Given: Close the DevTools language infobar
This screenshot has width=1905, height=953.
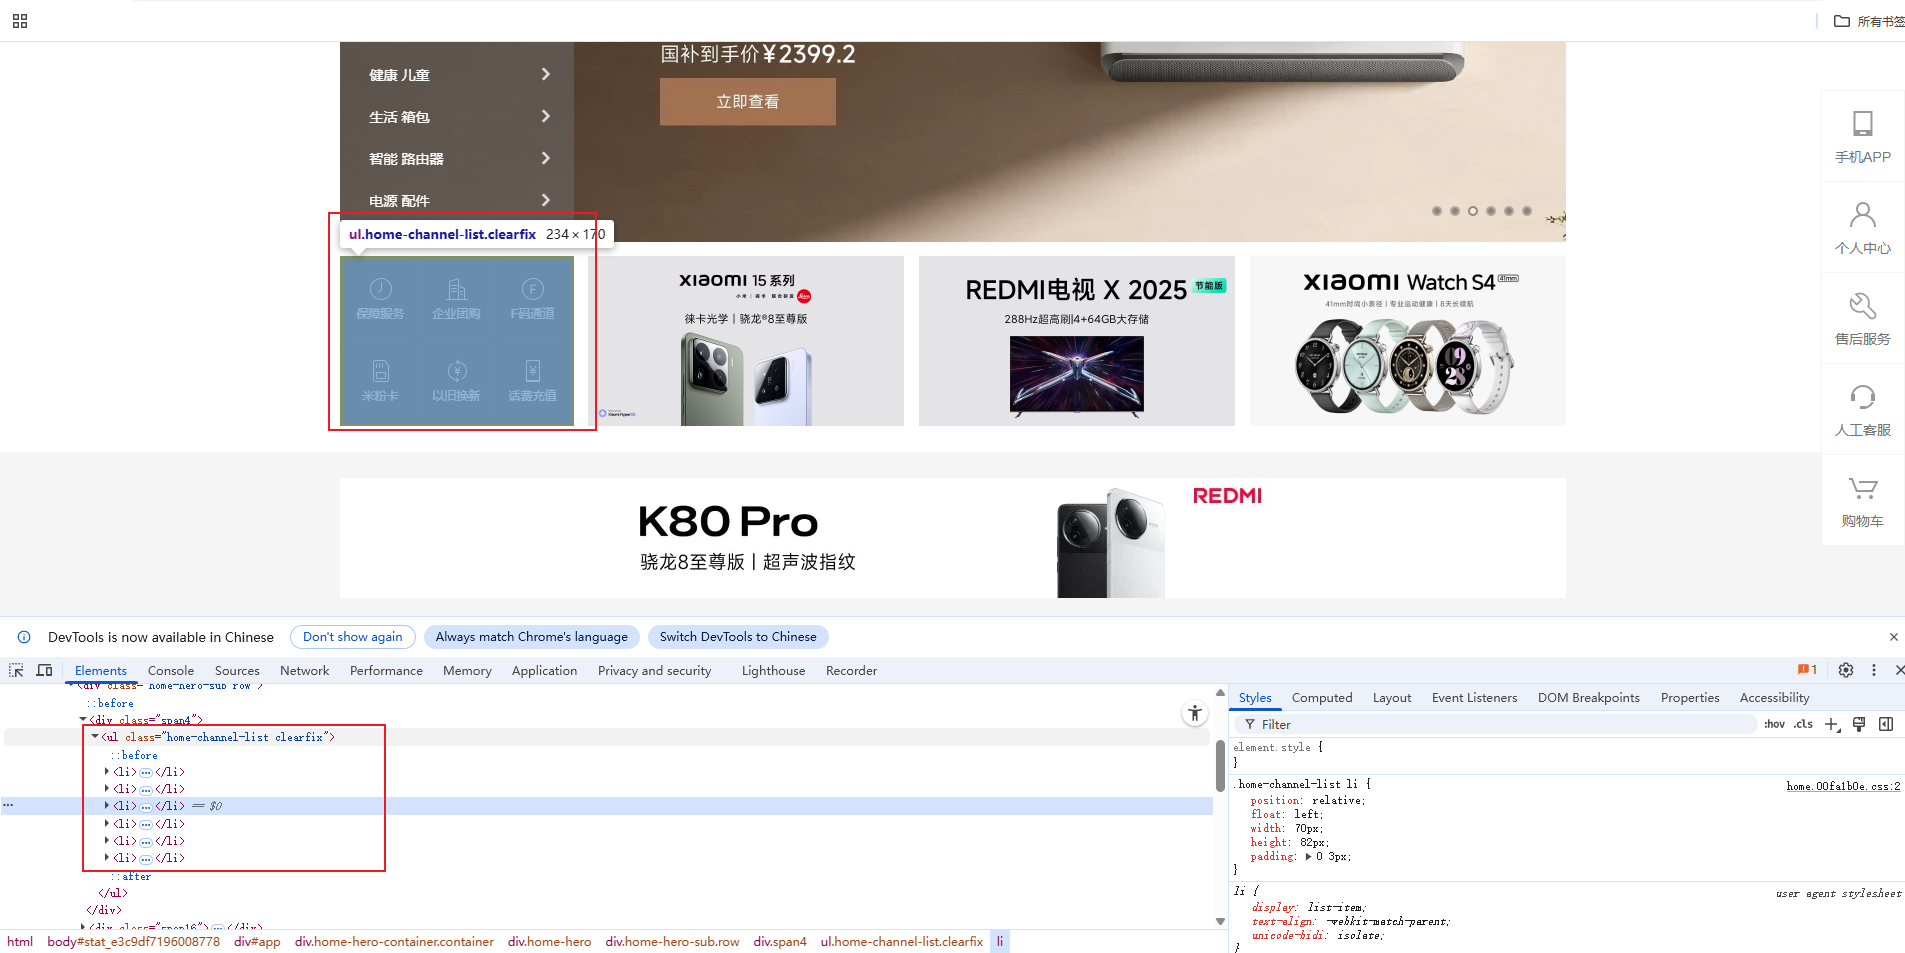Looking at the screenshot, I should tap(1893, 637).
